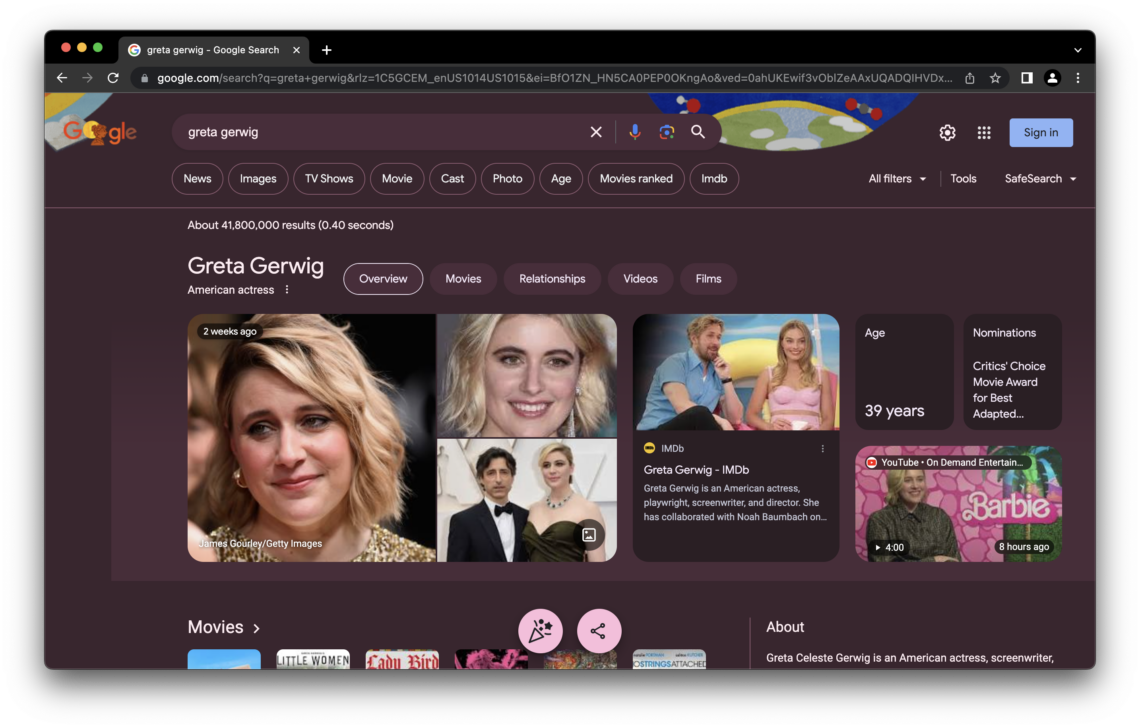
Task: Open quick settings gear icon
Action: (x=947, y=132)
